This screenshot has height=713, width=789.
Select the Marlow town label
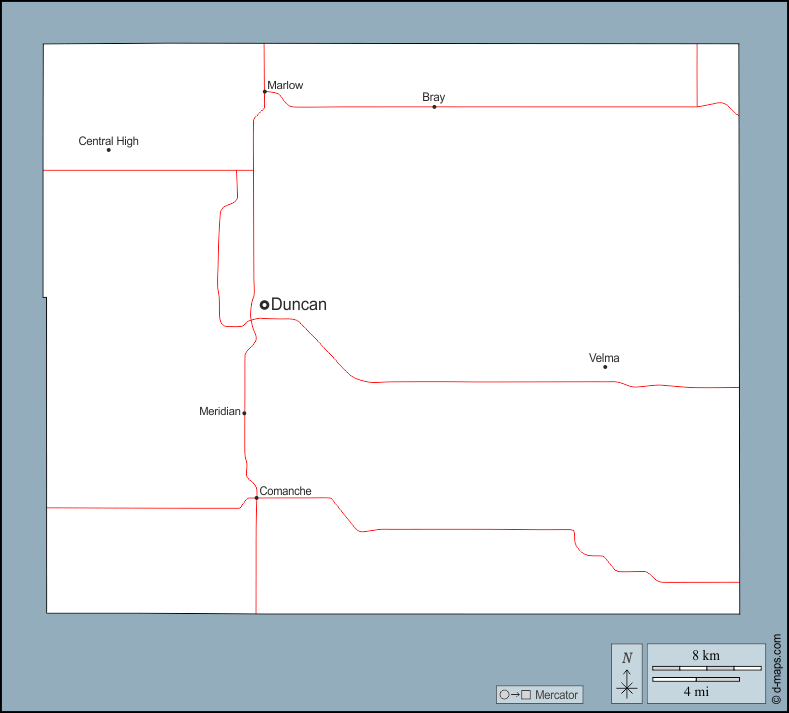click(x=285, y=85)
